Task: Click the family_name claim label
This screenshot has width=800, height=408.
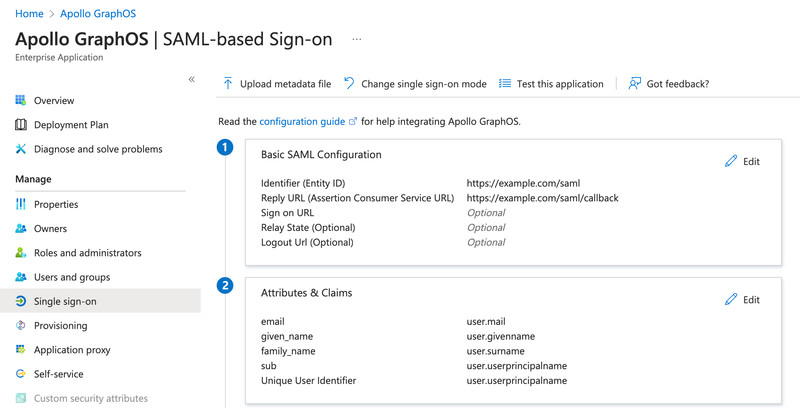Action: point(288,351)
